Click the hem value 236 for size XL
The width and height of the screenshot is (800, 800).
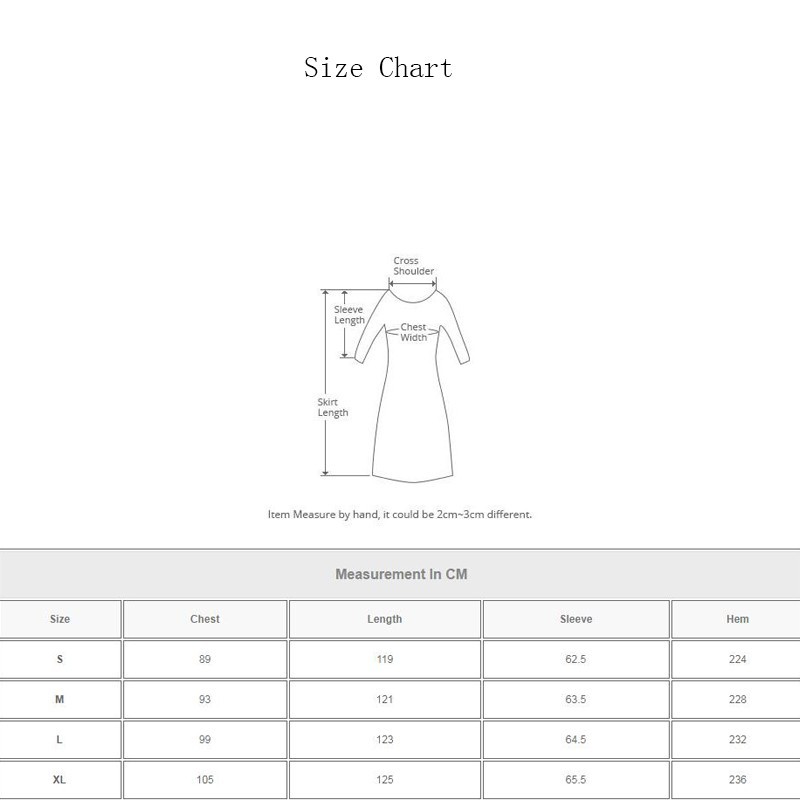736,779
